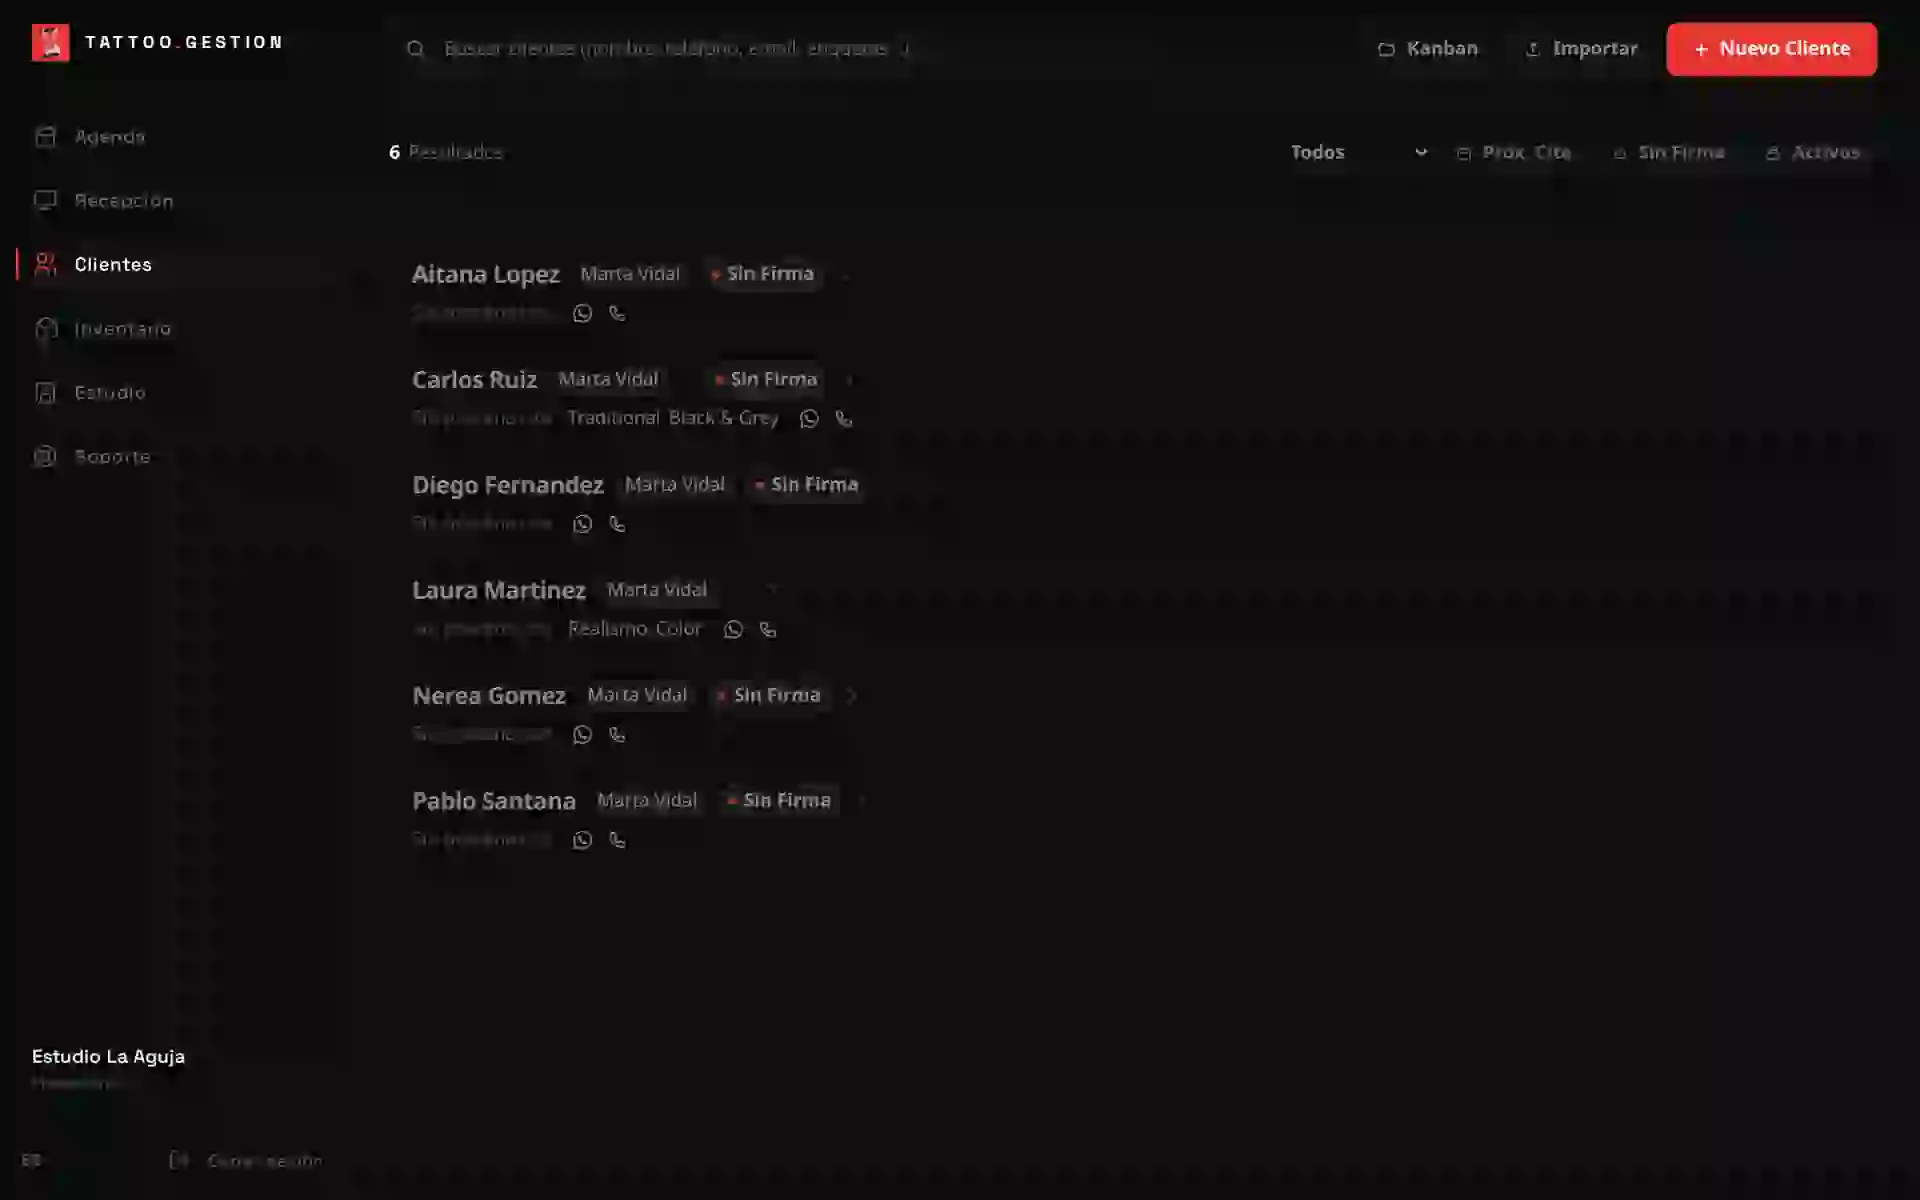Viewport: 1920px width, 1200px height.
Task: Click Sin Firma badge on Carlos Ruiz
Action: coord(766,380)
